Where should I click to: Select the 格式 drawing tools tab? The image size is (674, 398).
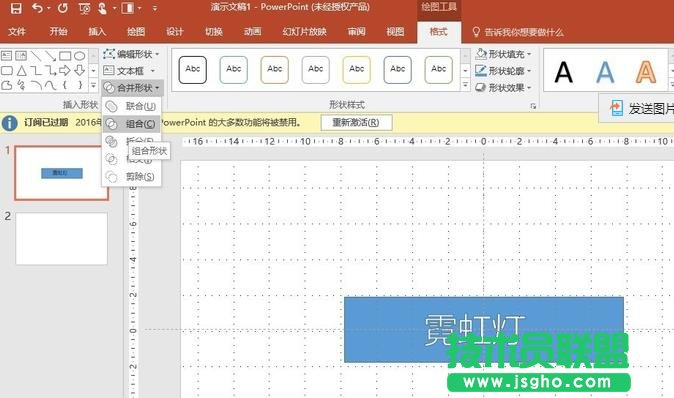tap(438, 31)
